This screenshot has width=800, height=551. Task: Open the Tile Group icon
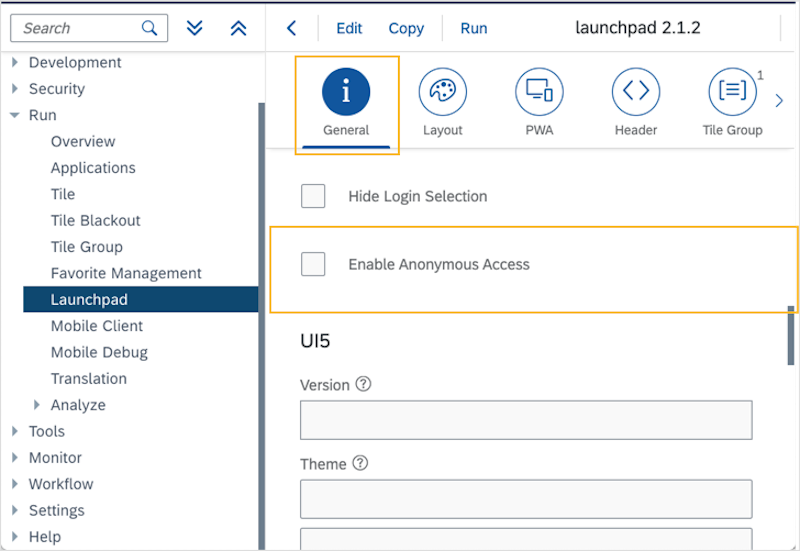pos(732,92)
